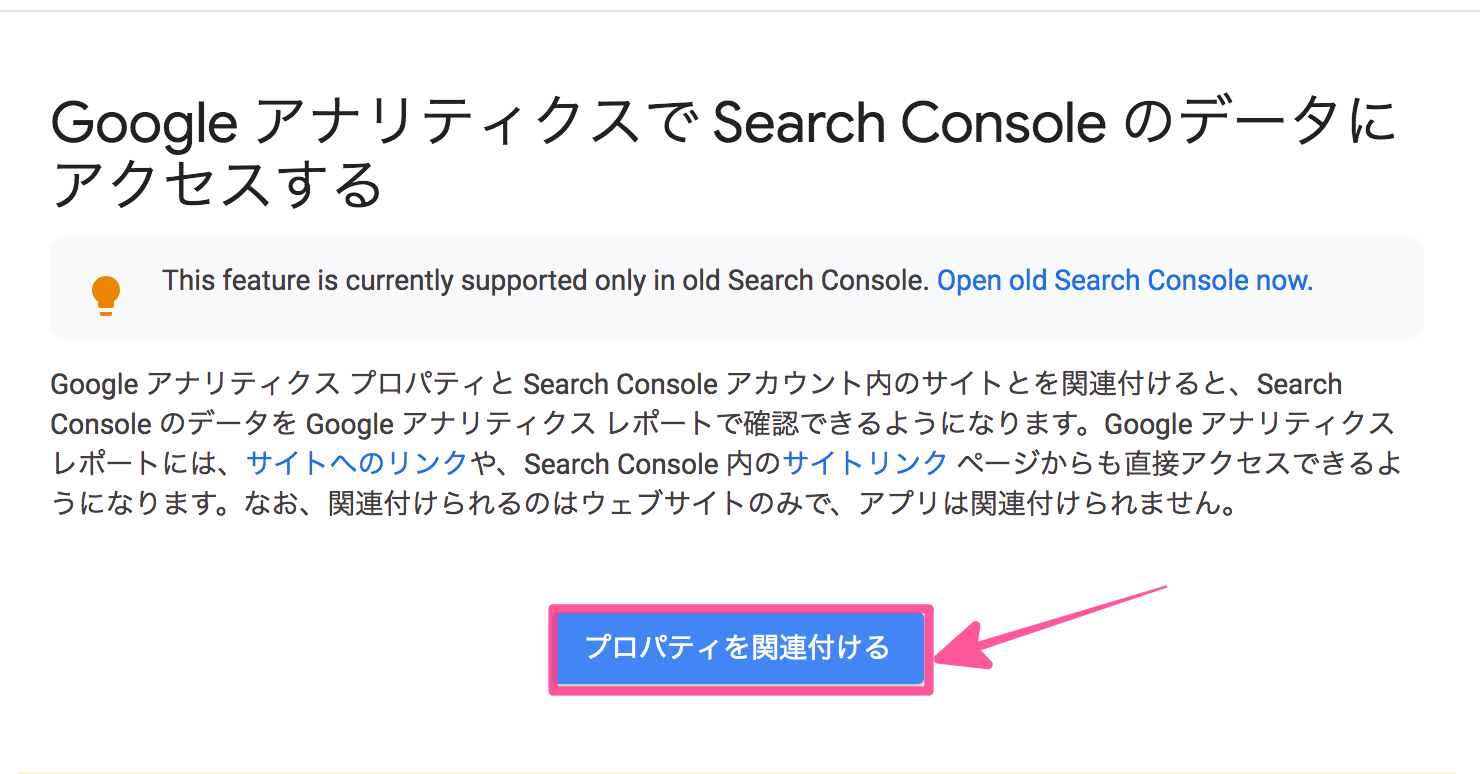The image size is (1480, 774).
Task: Open the サイトリンク hyperlink in paragraph
Action: coord(865,463)
